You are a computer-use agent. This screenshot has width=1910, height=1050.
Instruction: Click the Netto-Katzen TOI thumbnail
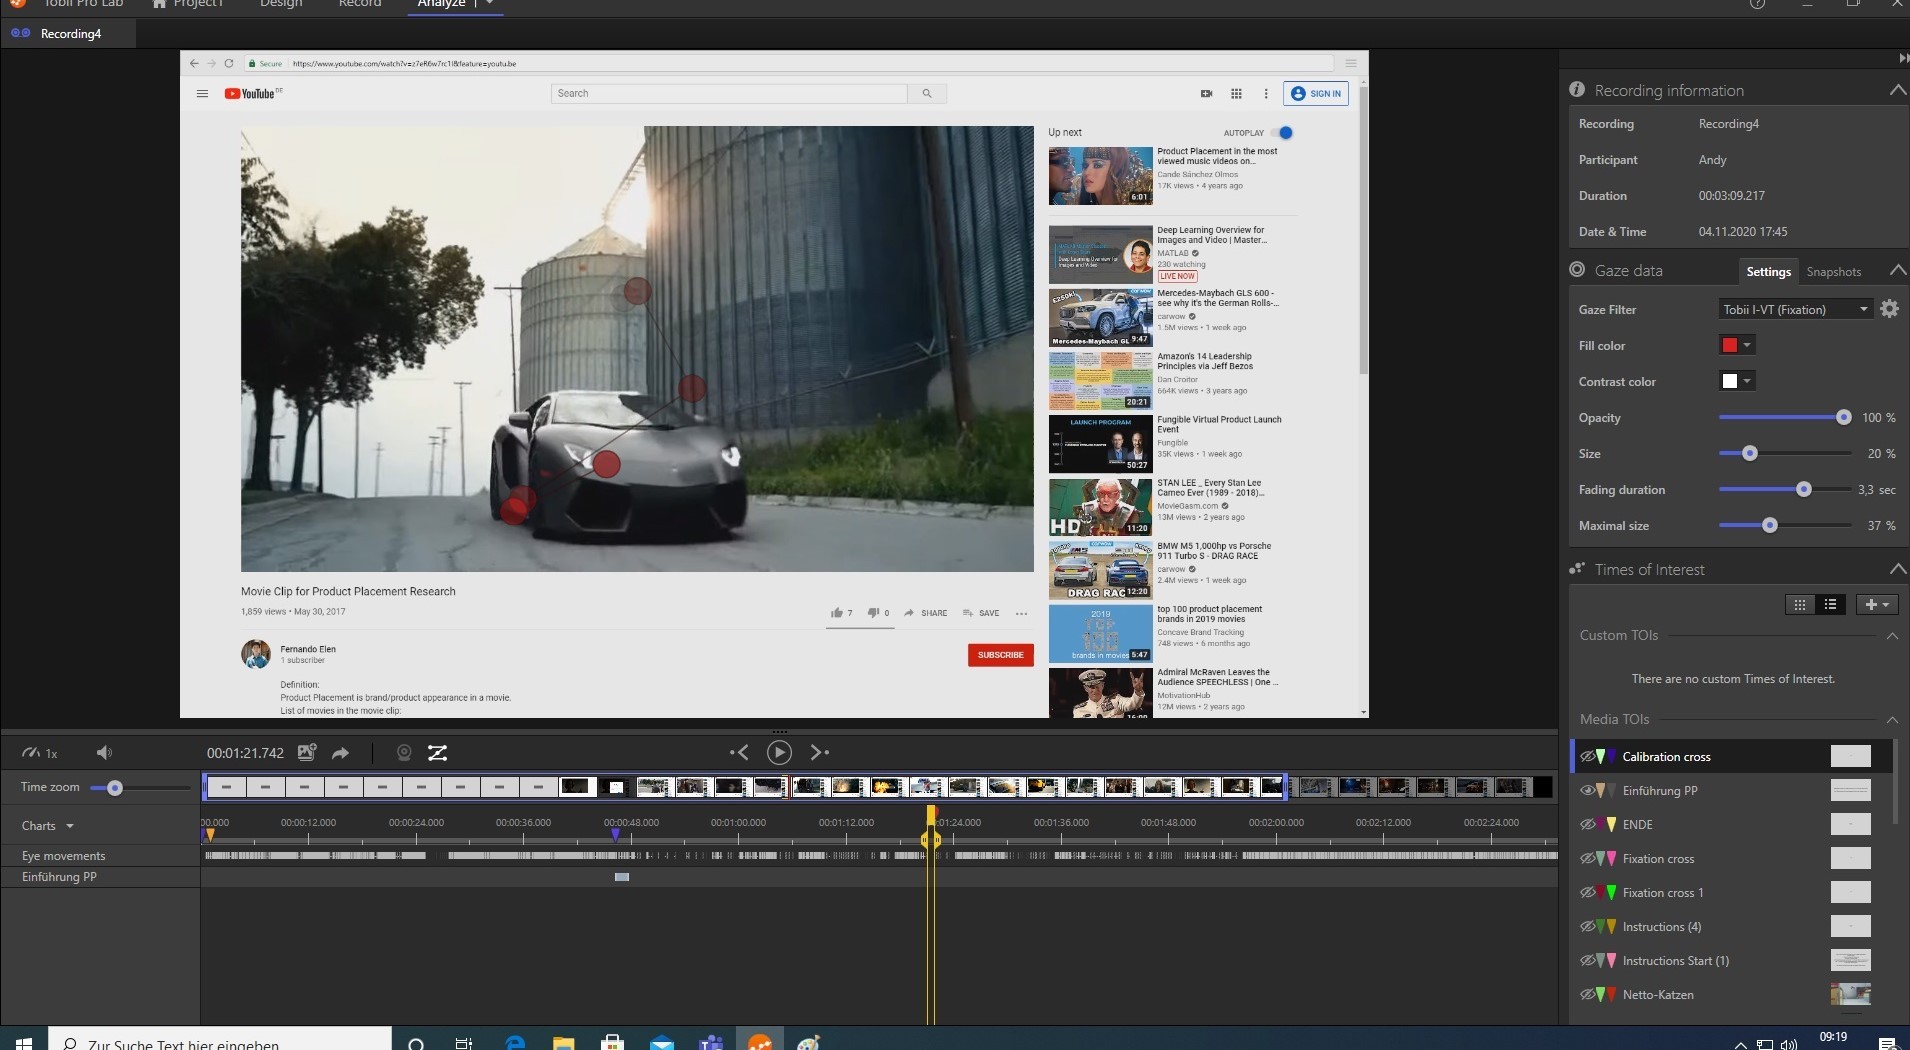click(1850, 994)
